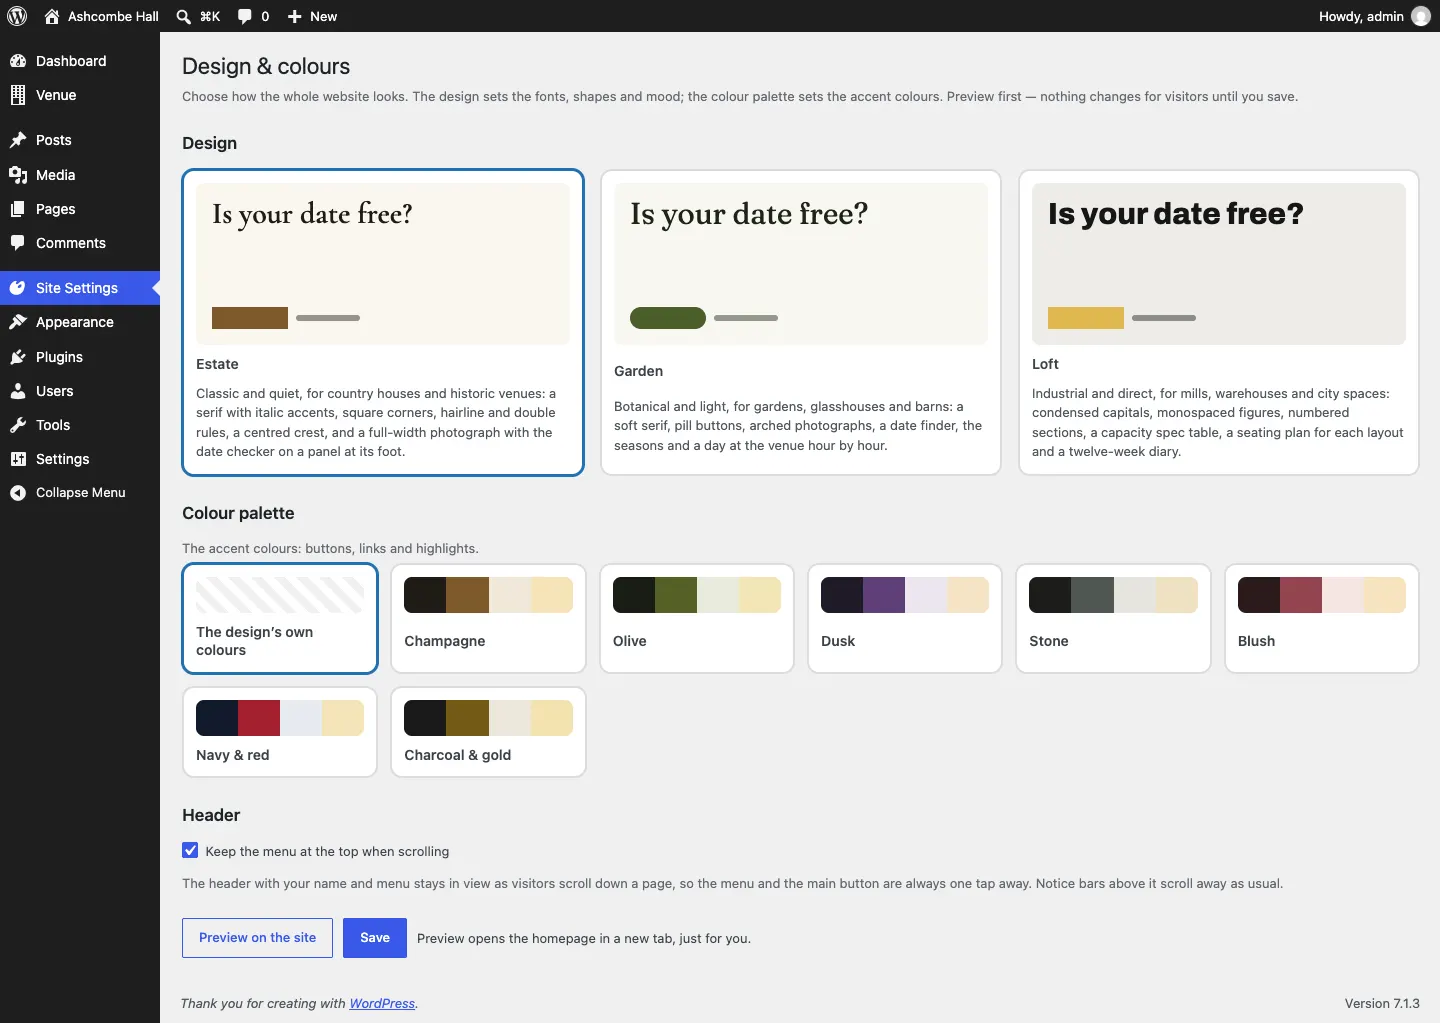Click the Design & colours heading
This screenshot has width=1440, height=1023.
coord(266,66)
